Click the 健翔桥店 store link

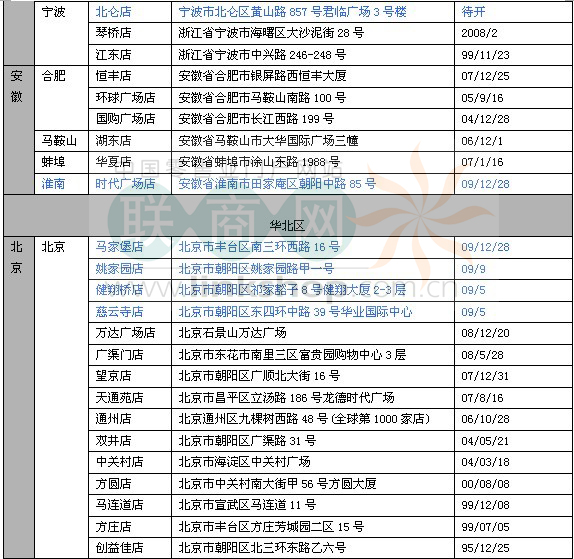[119, 290]
